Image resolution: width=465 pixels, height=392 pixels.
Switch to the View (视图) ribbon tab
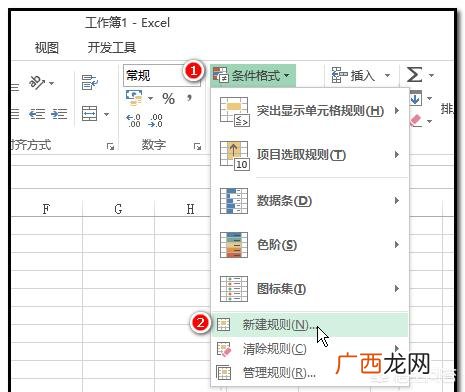(47, 48)
